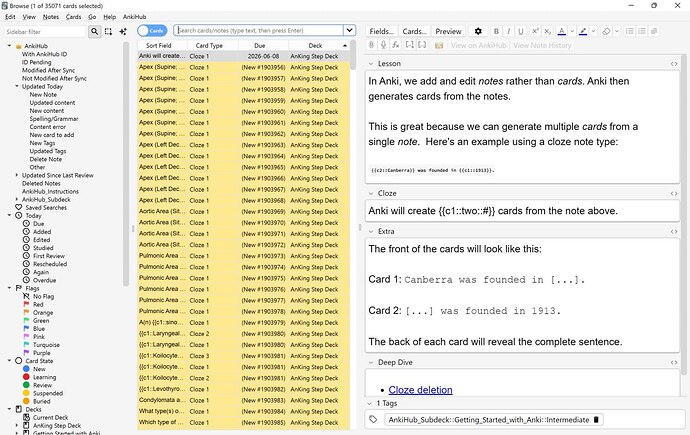Open the search history dropdown arrow
The width and height of the screenshot is (690, 435).
coord(349,30)
